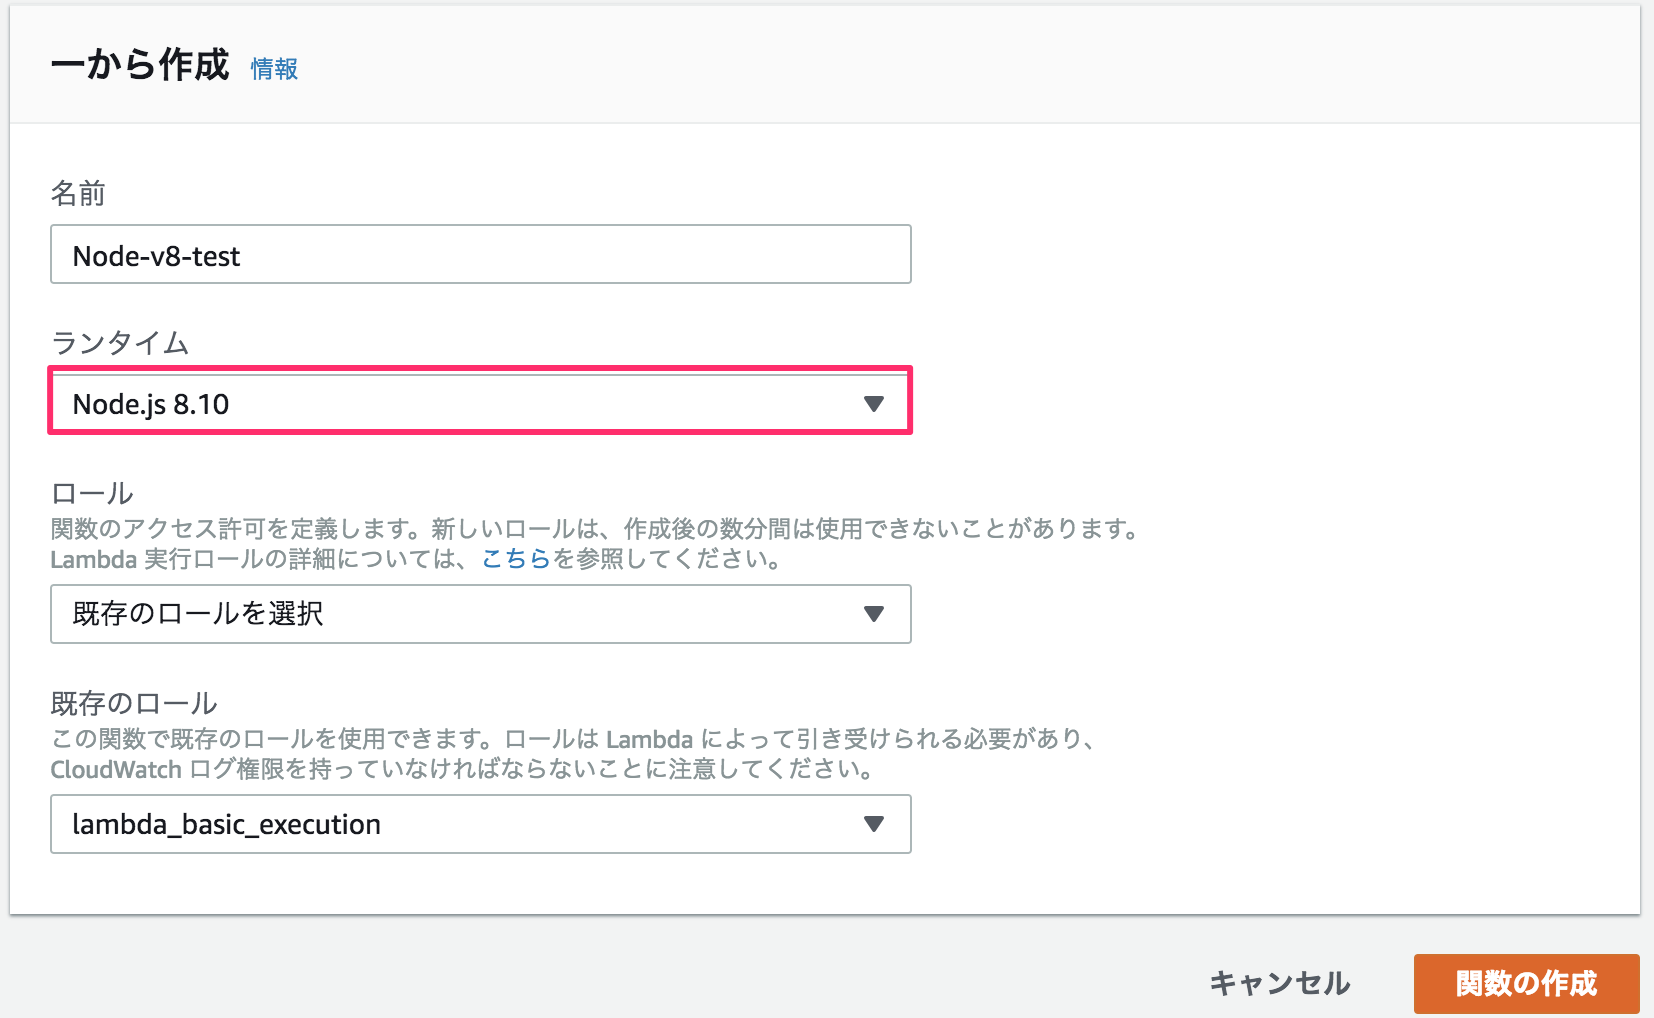Click the 一から作成 section heading
Image resolution: width=1654 pixels, height=1018 pixels.
139,66
